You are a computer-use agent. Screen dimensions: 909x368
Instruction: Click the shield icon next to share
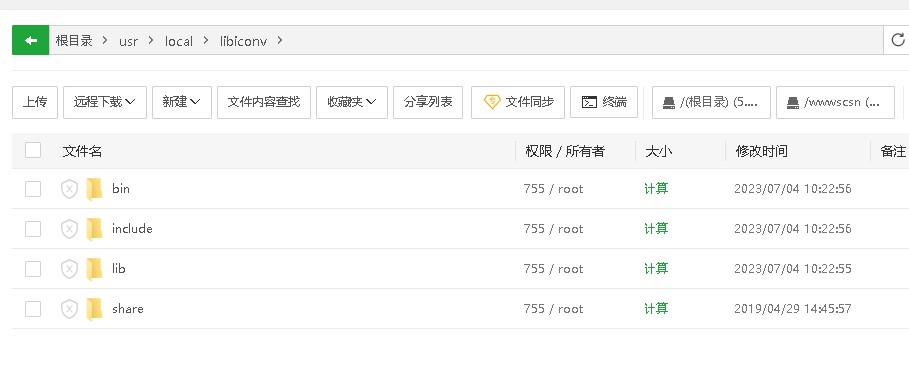coord(69,309)
